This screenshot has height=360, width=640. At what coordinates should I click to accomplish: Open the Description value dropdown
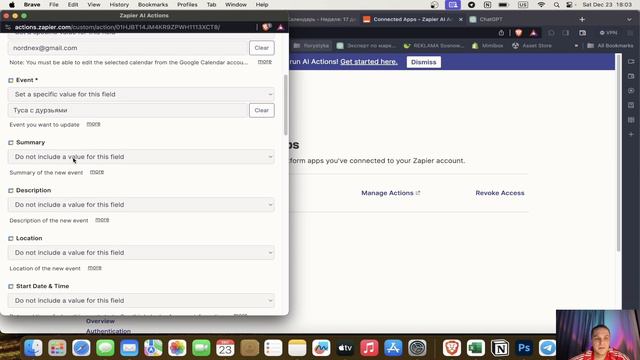tap(141, 204)
